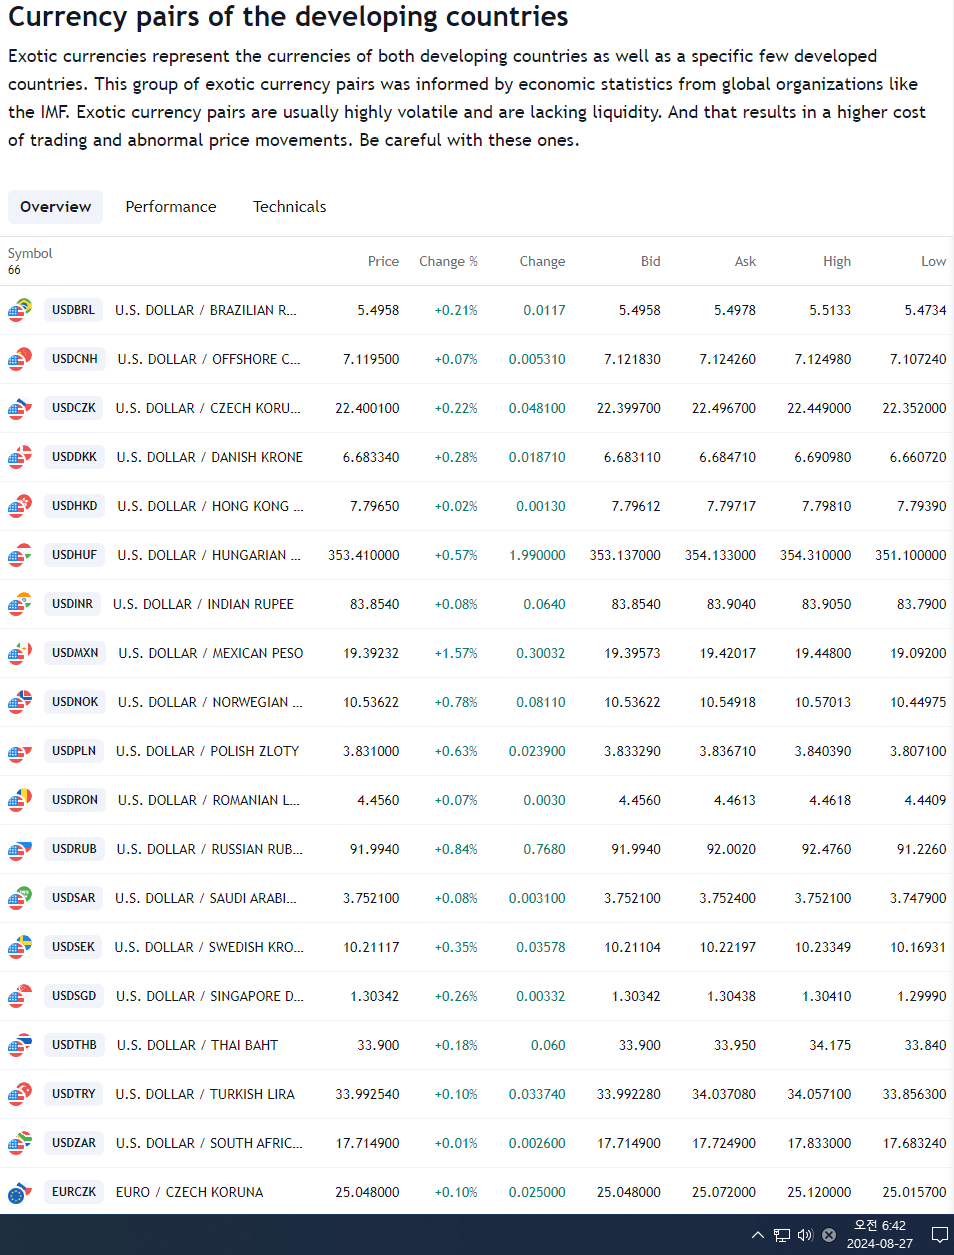
Task: Sort table by Ask column header
Action: 746,261
